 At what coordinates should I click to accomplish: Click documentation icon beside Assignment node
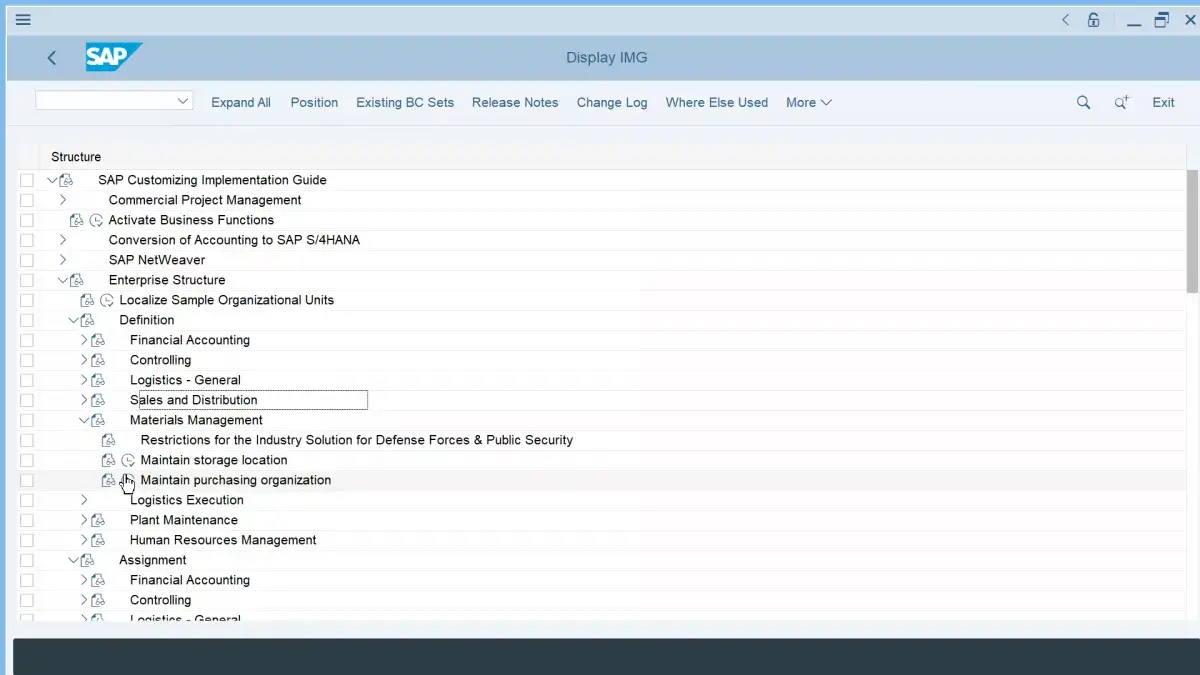click(x=87, y=560)
